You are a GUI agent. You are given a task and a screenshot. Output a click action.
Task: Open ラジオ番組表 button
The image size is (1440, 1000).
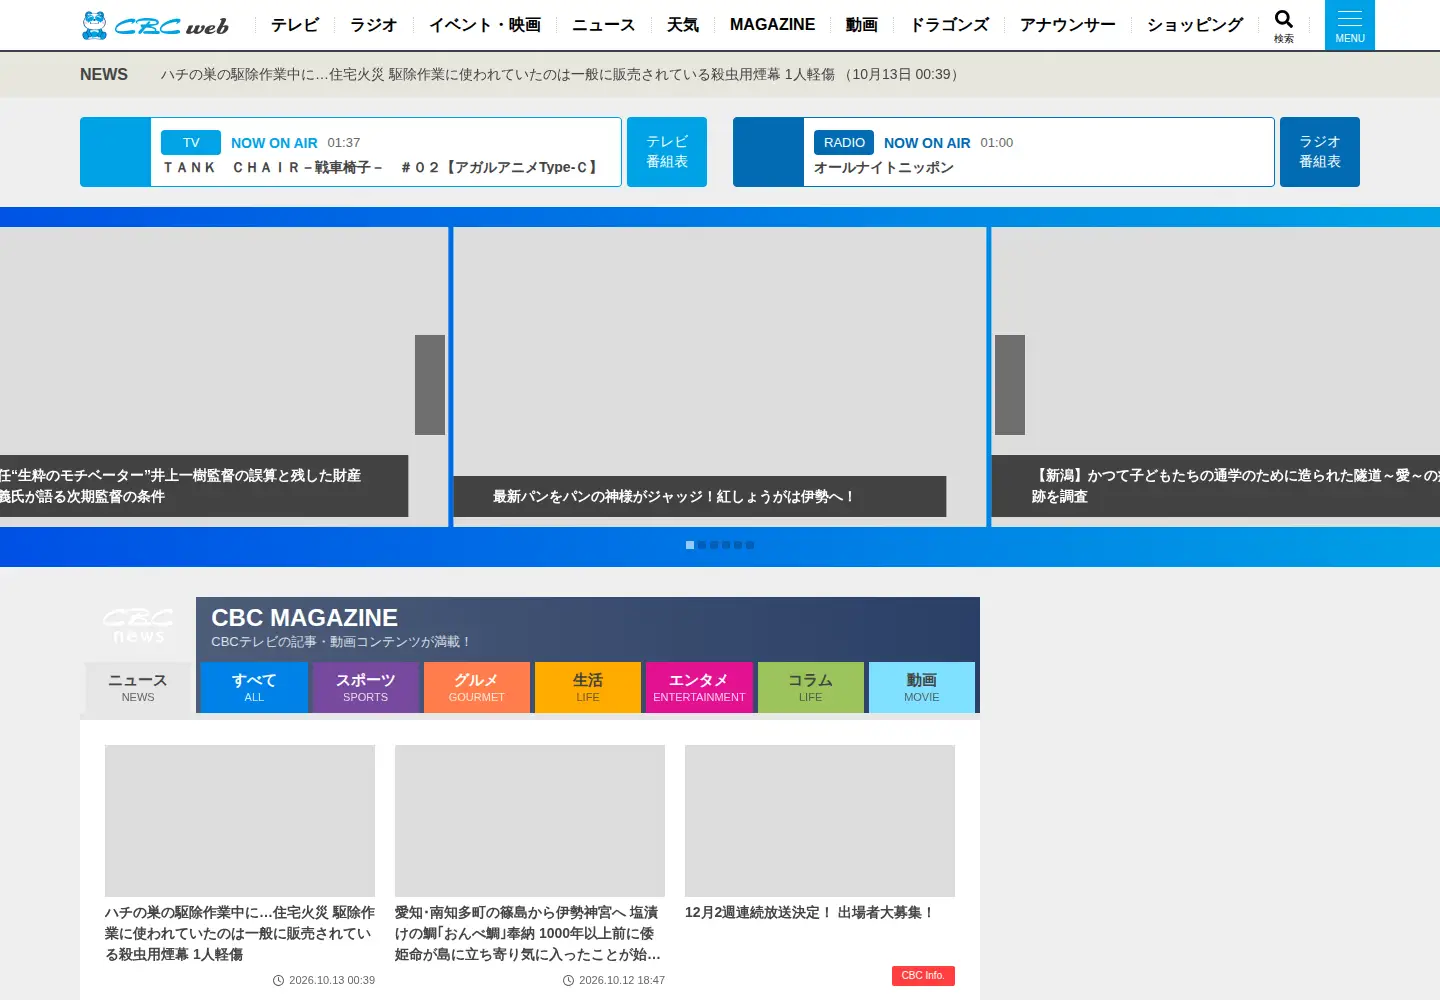(1320, 152)
